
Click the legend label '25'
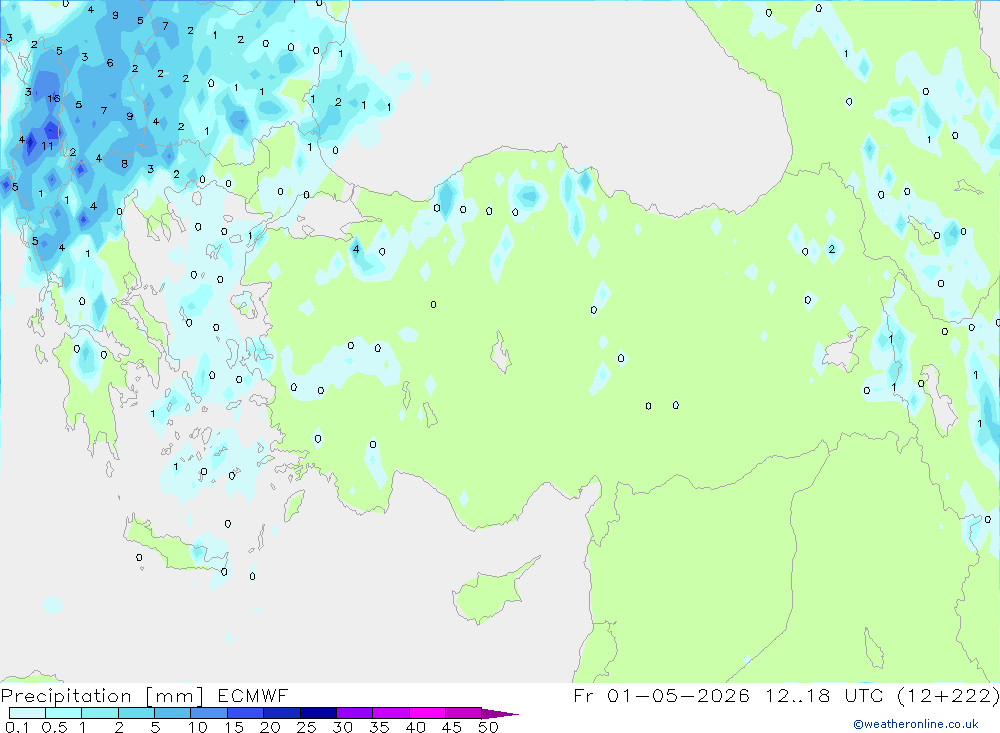coord(307,727)
